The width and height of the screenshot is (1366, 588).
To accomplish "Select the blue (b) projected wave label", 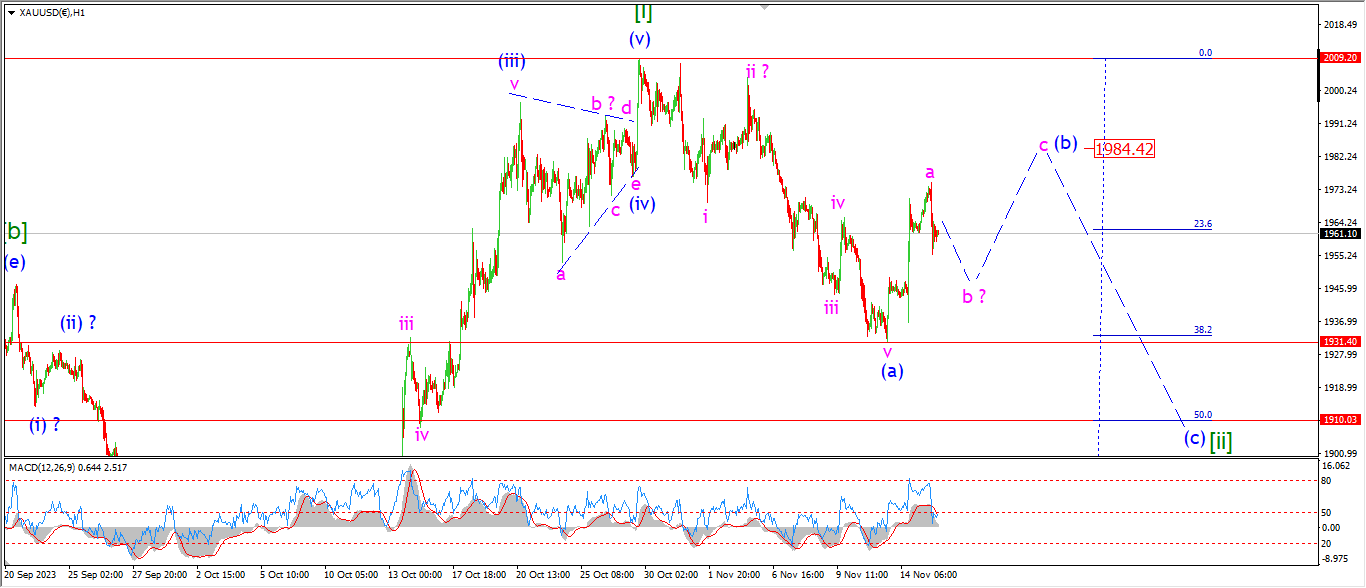I will point(1066,143).
